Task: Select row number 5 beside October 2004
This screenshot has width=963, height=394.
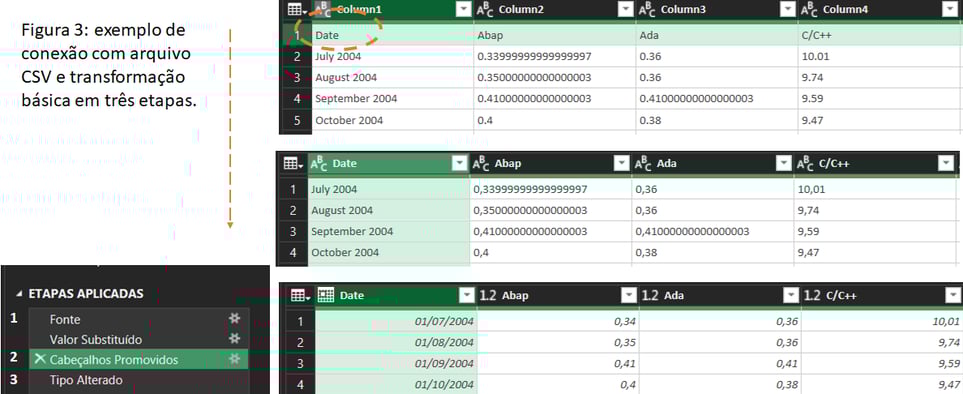Action: [x=297, y=120]
